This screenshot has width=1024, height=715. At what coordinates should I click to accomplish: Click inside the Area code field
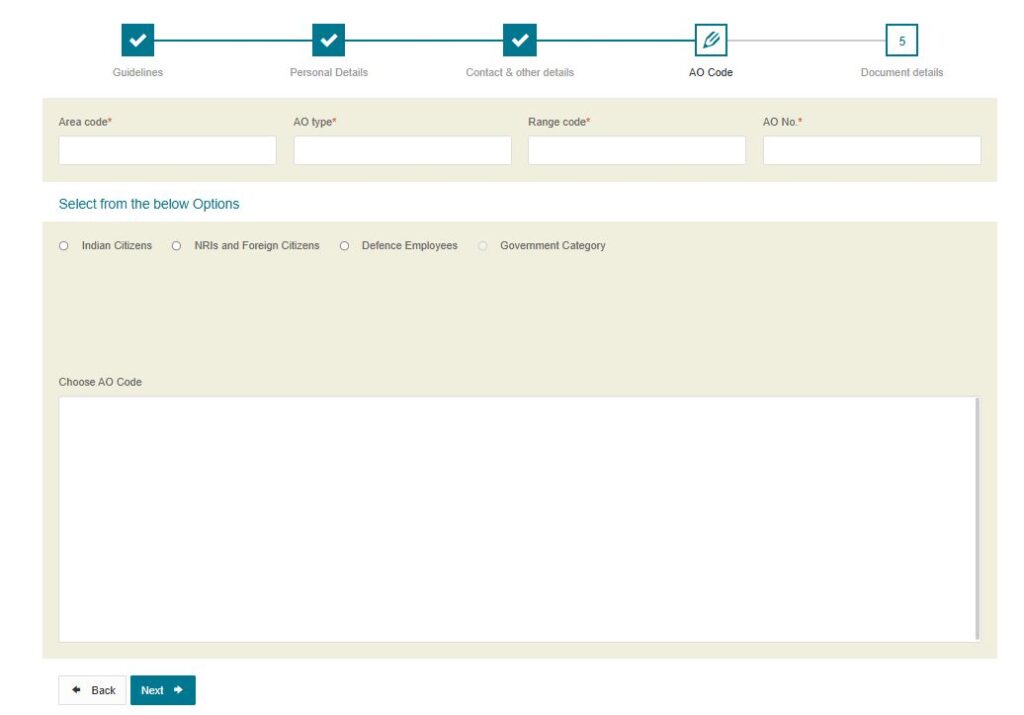[167, 150]
